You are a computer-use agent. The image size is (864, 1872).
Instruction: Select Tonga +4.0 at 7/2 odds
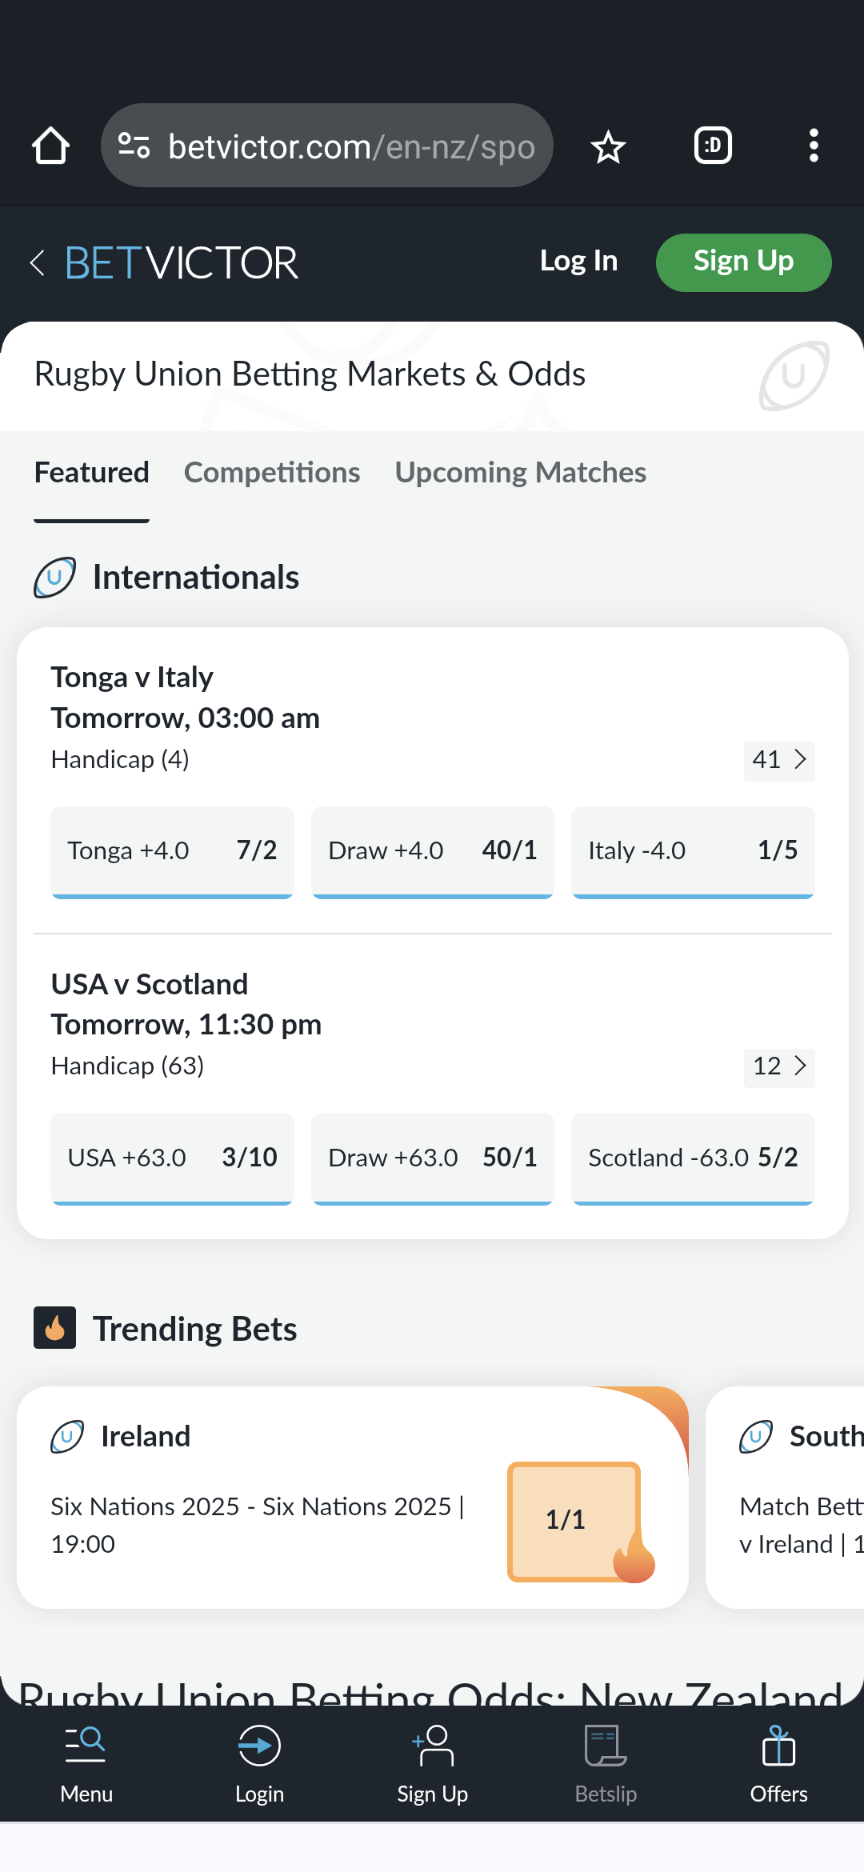coord(172,851)
